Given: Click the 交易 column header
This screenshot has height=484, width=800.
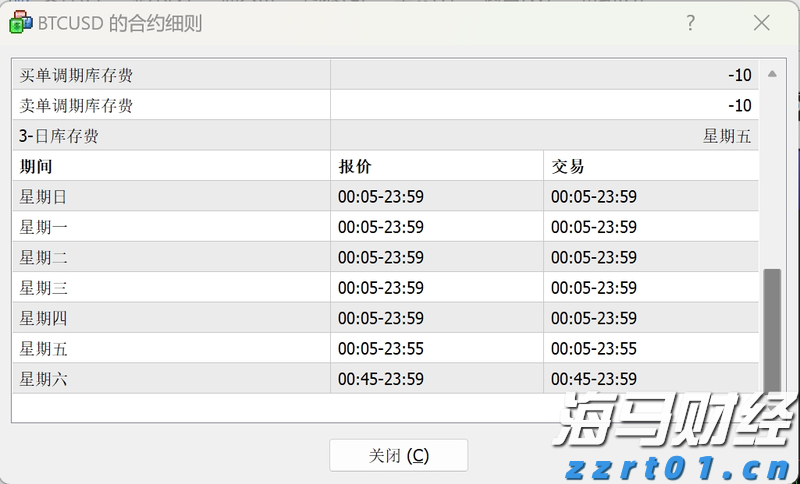Looking at the screenshot, I should [568, 166].
